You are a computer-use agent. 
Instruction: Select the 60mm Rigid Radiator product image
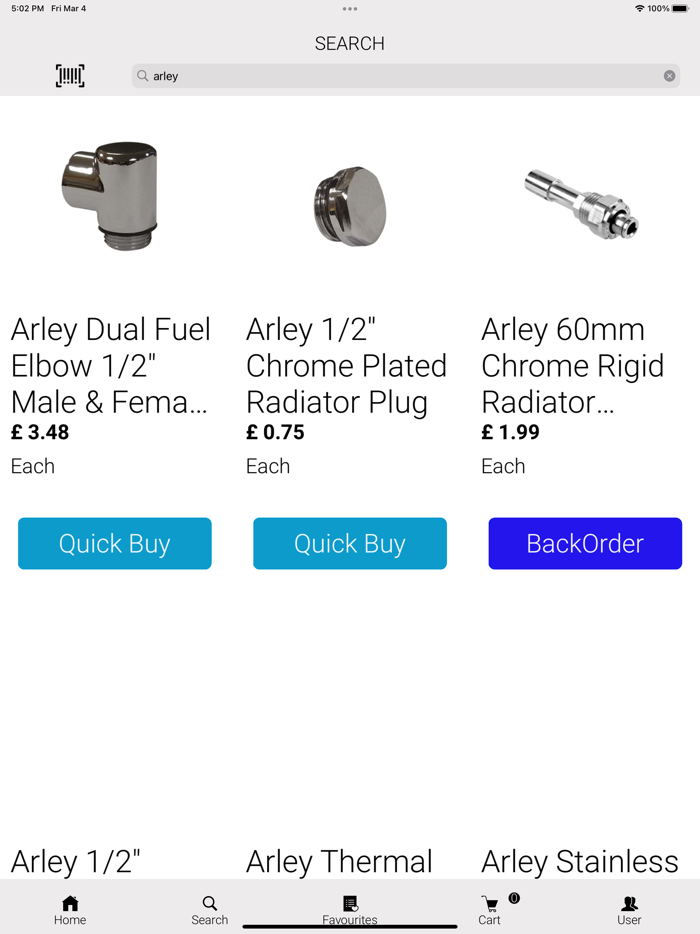582,203
